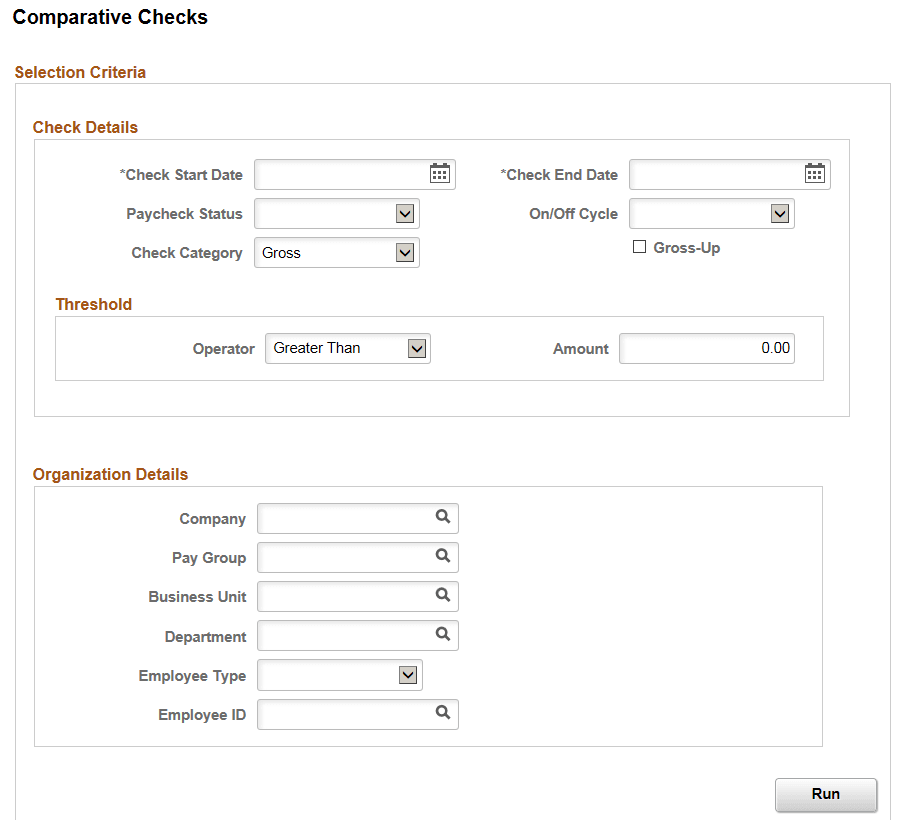Open the Company lookup magnifying glass
The width and height of the screenshot is (900, 820).
pyautogui.click(x=443, y=518)
